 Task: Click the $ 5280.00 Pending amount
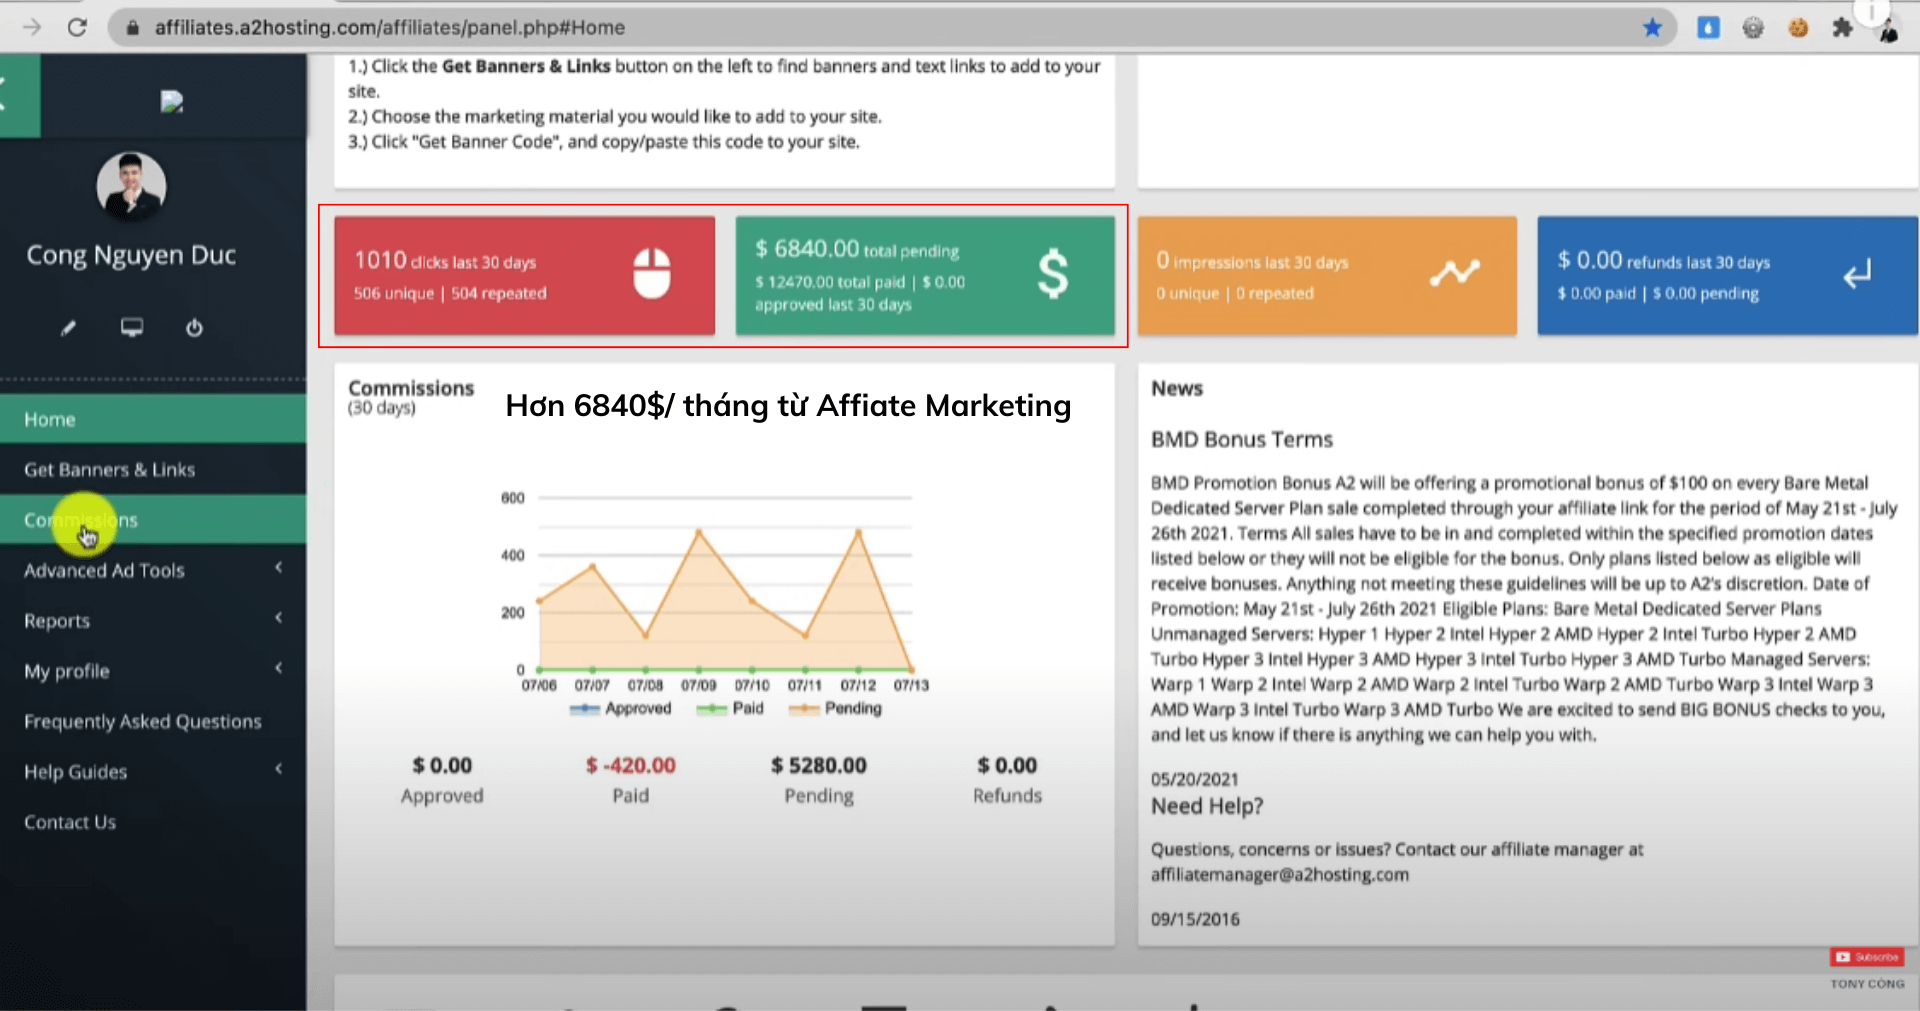coord(819,765)
